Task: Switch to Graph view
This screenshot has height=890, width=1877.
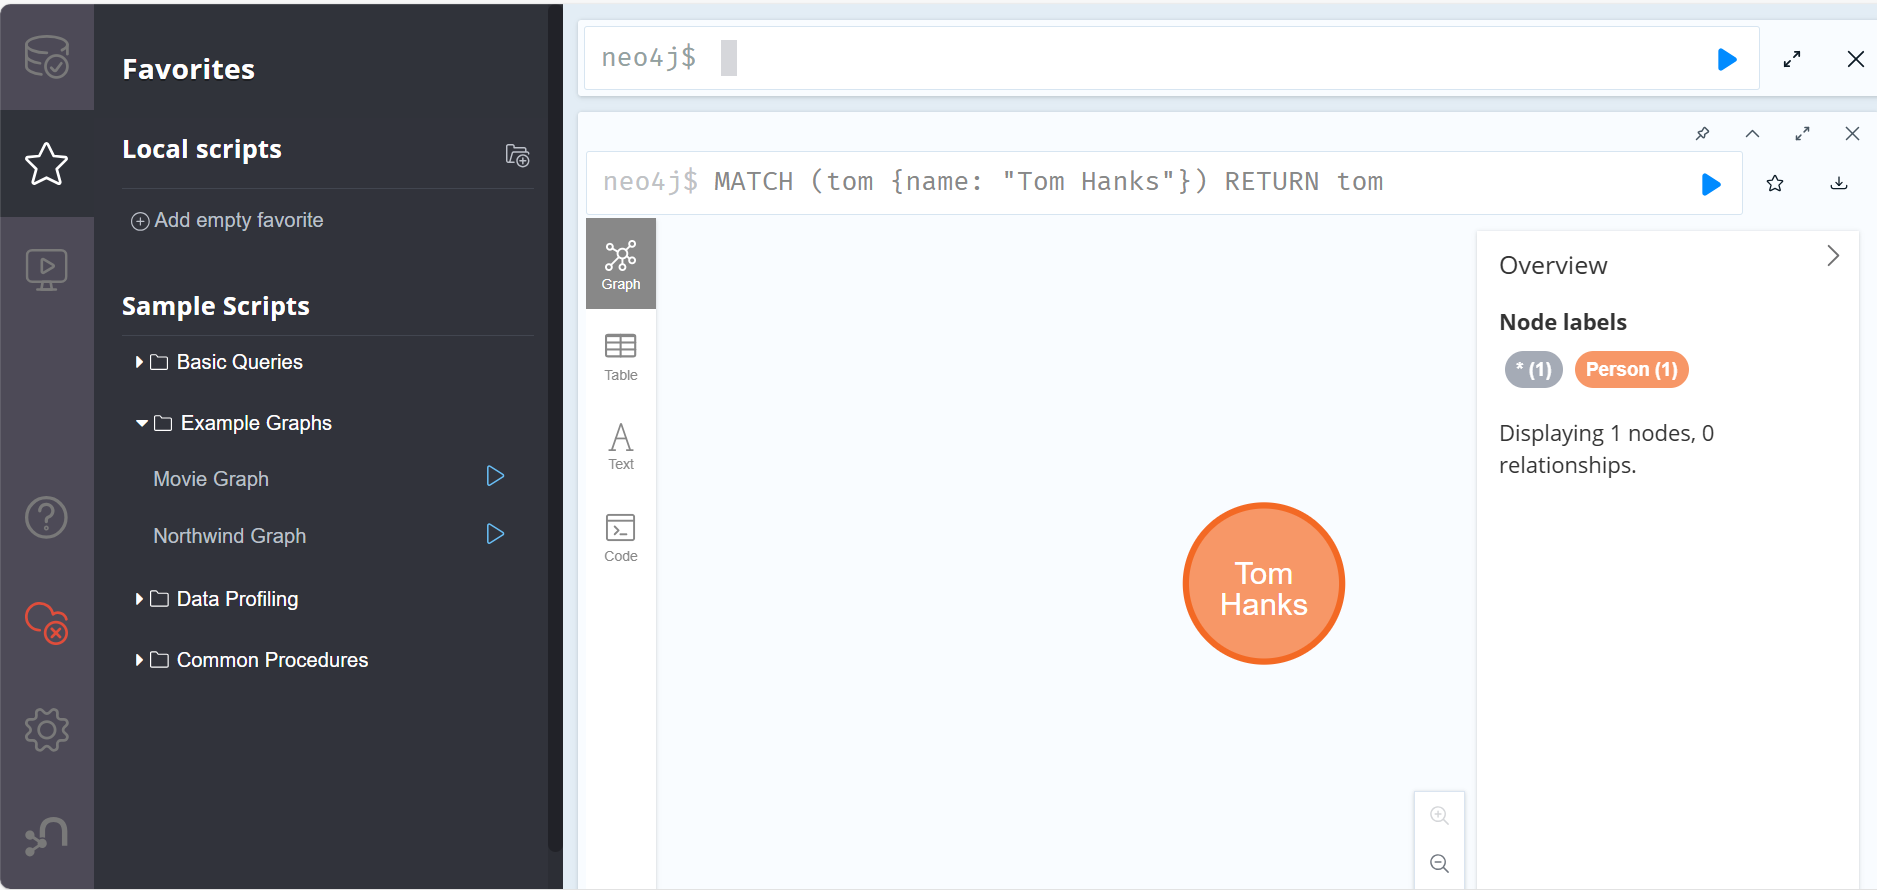Action: coord(621,264)
